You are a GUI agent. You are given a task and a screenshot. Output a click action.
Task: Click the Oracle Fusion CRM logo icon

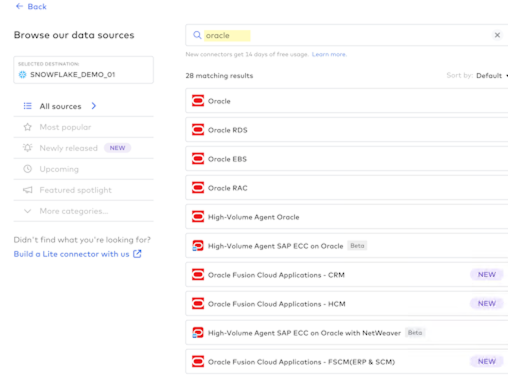(198, 275)
